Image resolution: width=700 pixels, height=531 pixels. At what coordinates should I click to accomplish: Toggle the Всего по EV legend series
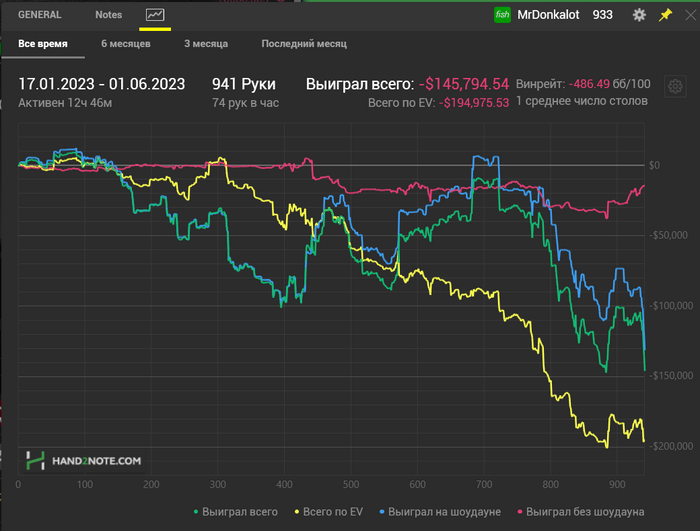pyautogui.click(x=329, y=512)
